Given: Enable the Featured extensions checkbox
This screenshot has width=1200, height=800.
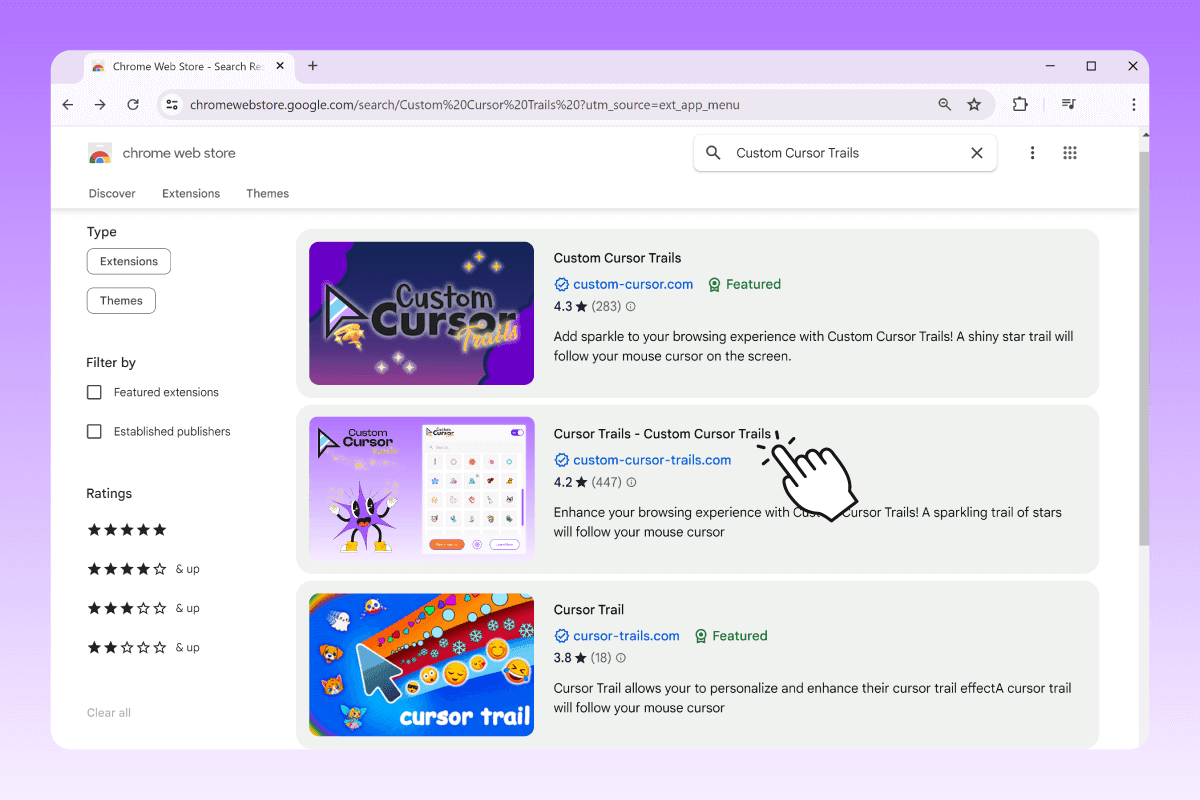Looking at the screenshot, I should pyautogui.click(x=94, y=392).
